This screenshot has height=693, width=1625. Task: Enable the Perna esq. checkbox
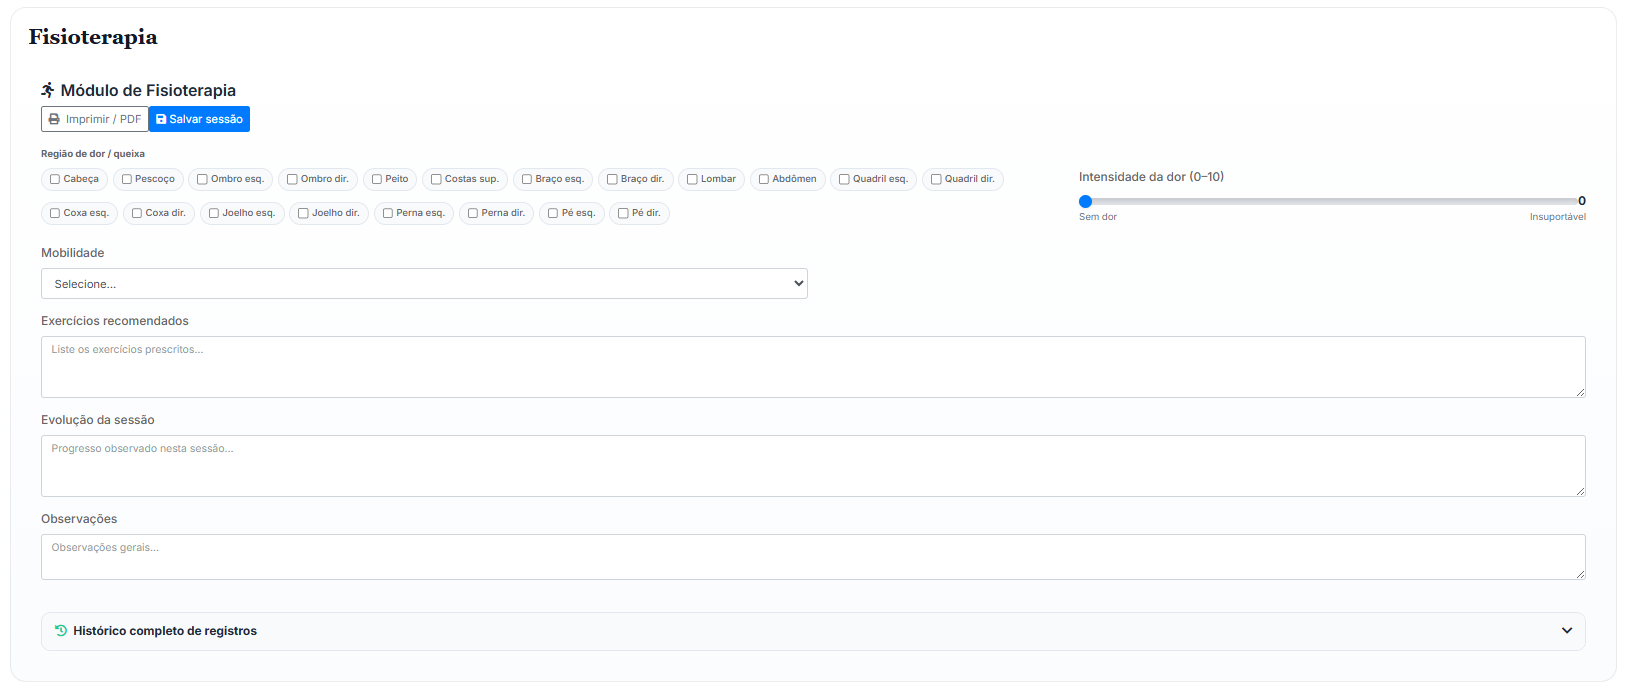tap(388, 213)
